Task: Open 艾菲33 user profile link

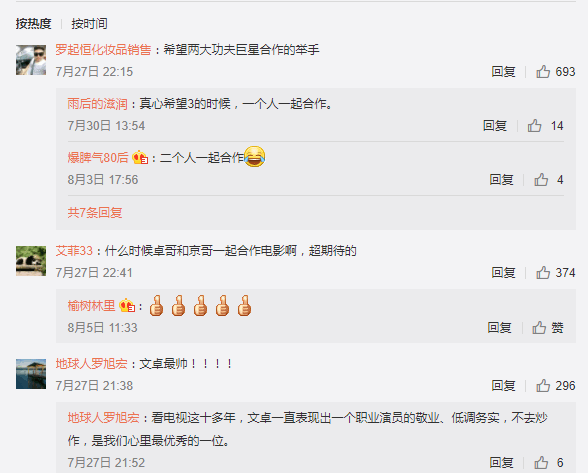Action: coord(74,251)
